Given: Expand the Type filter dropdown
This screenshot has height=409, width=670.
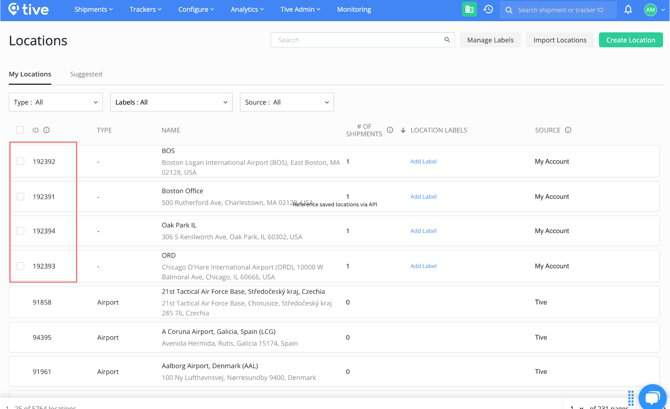Looking at the screenshot, I should pyautogui.click(x=55, y=102).
